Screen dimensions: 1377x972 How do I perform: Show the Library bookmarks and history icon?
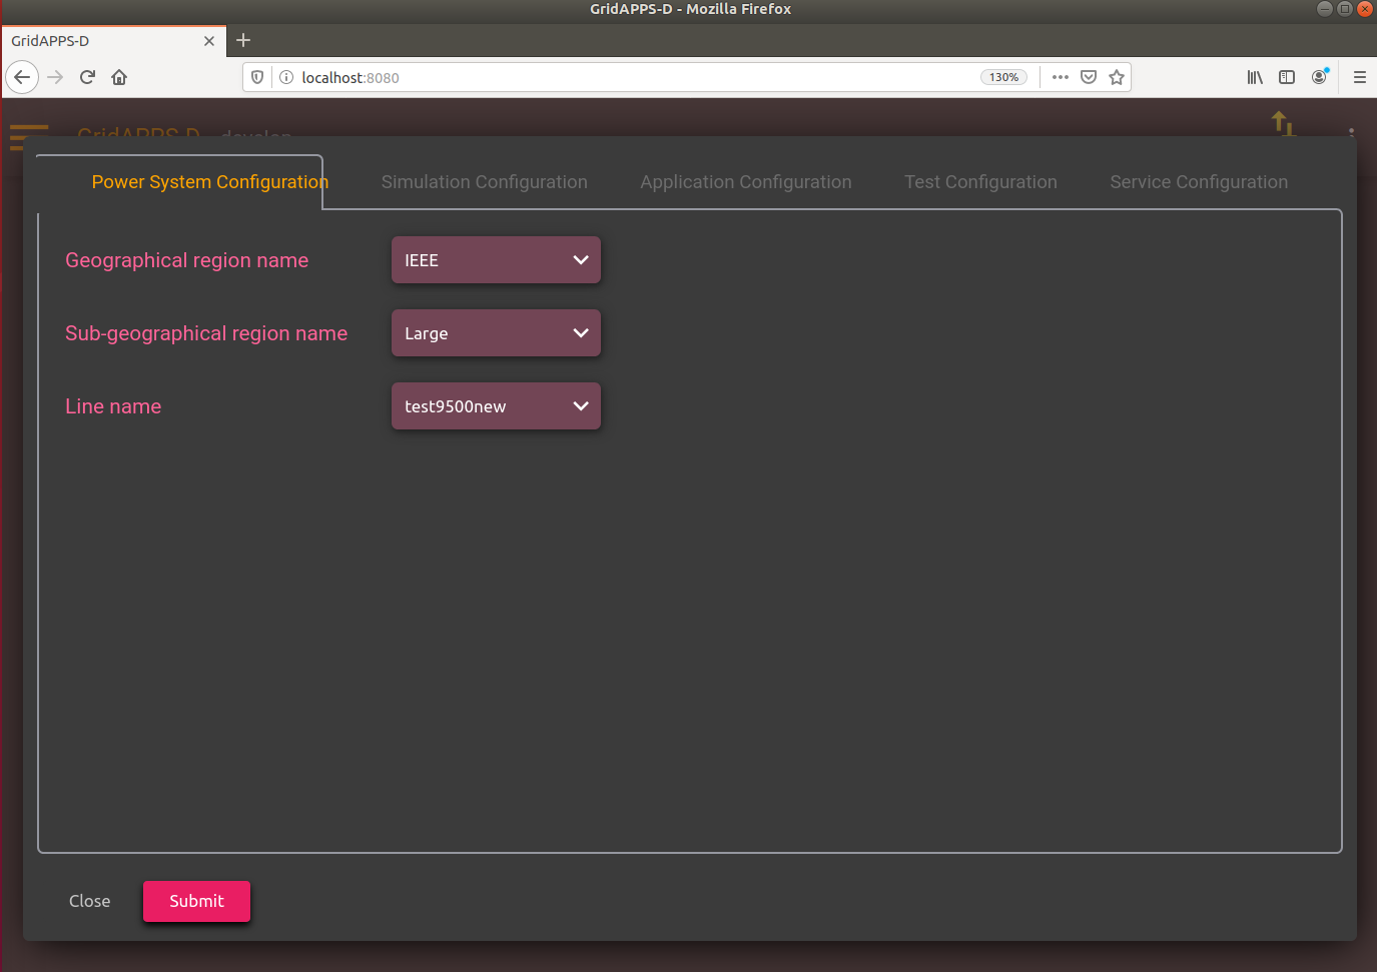point(1255,77)
